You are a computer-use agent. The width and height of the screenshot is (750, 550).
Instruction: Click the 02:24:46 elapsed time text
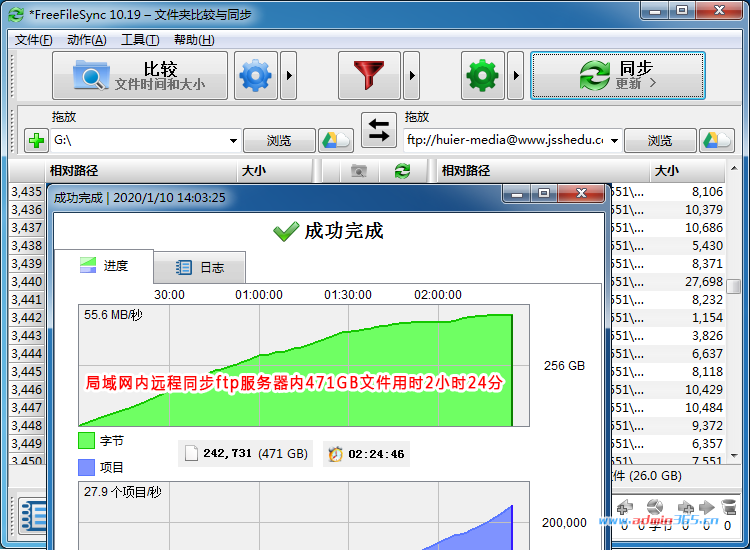[376, 454]
